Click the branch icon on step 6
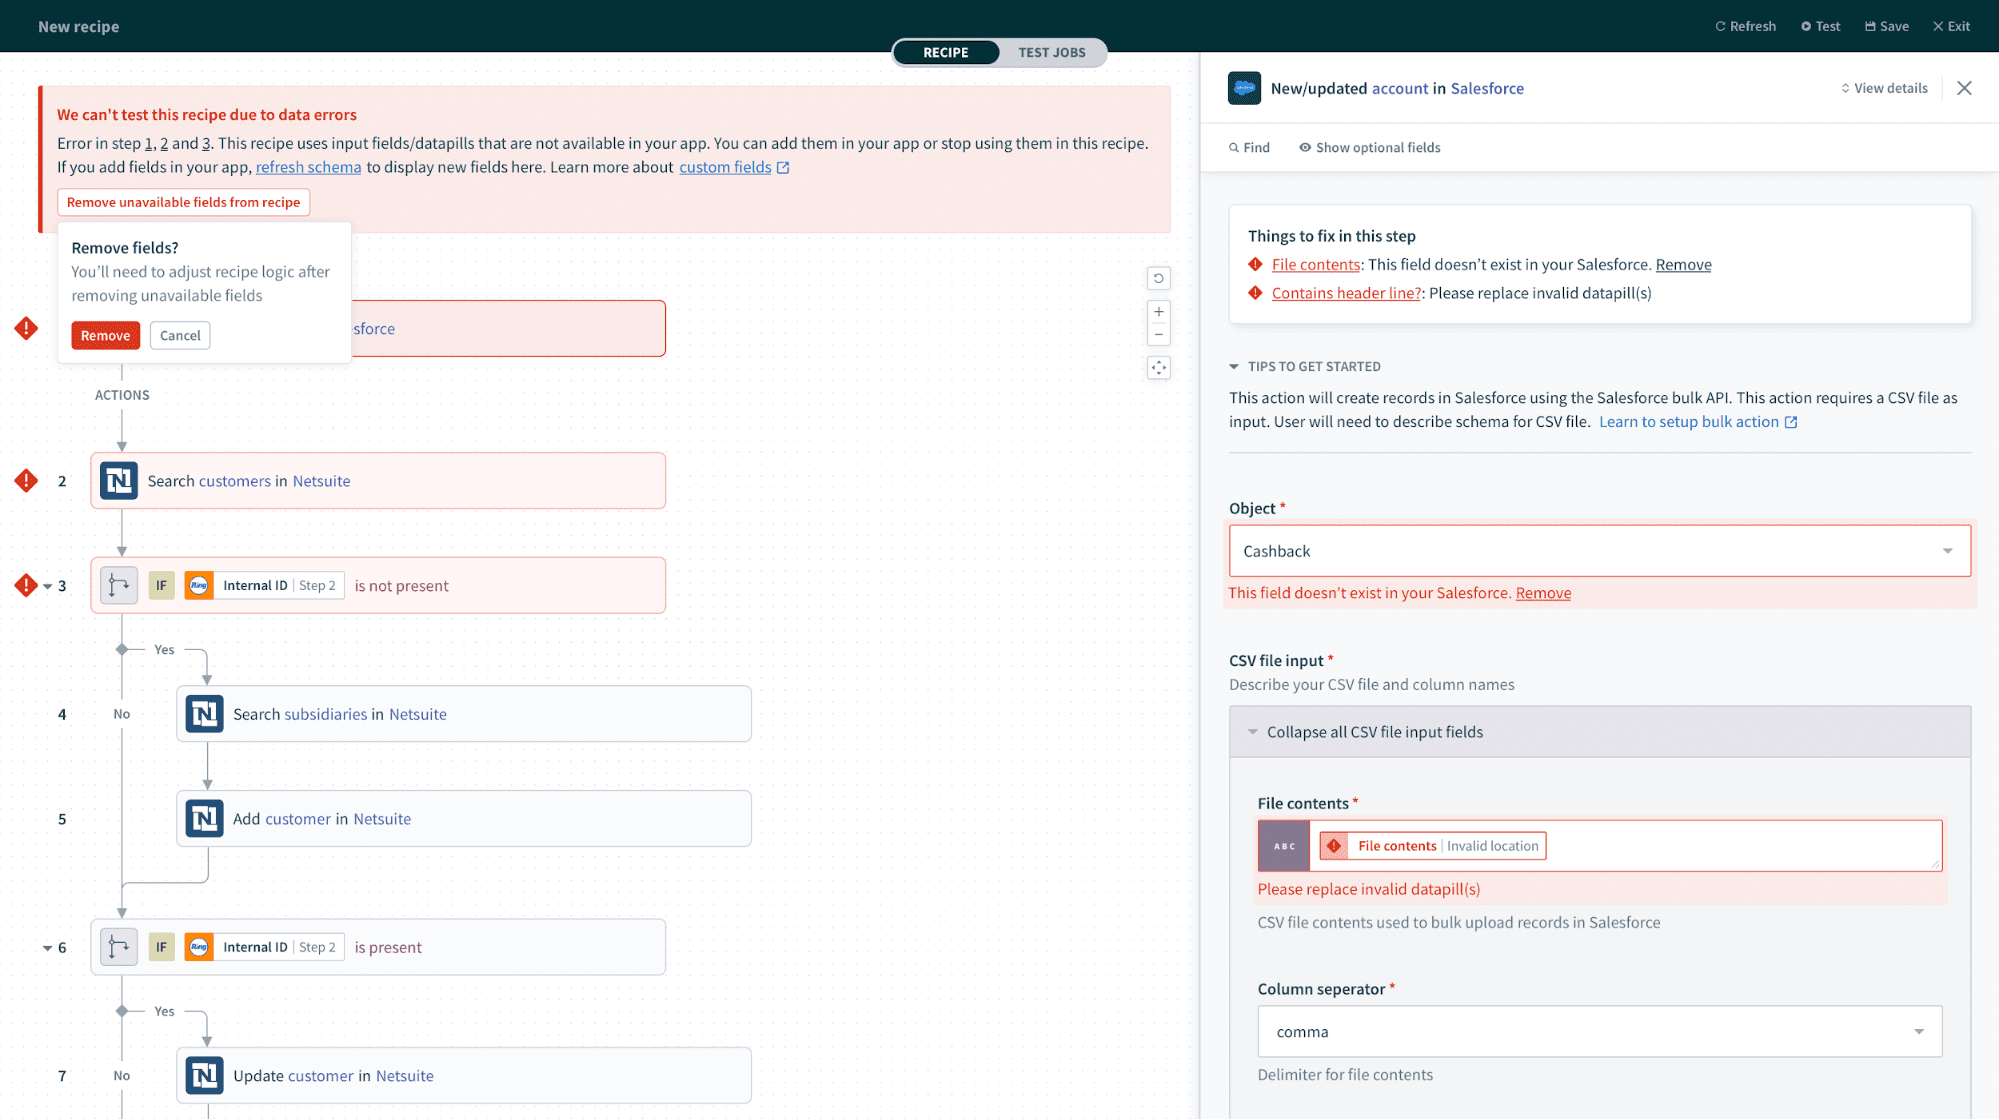The image size is (1999, 1120). (x=119, y=947)
